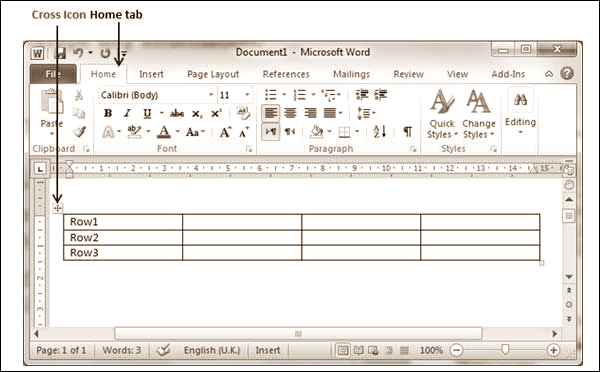Click the Zoom In plus button
This screenshot has height=372, width=600.
coord(553,350)
